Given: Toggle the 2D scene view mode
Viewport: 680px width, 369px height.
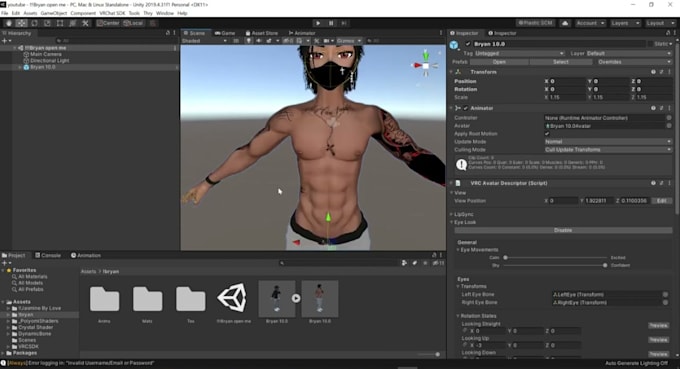Looking at the screenshot, I should tap(236, 41).
